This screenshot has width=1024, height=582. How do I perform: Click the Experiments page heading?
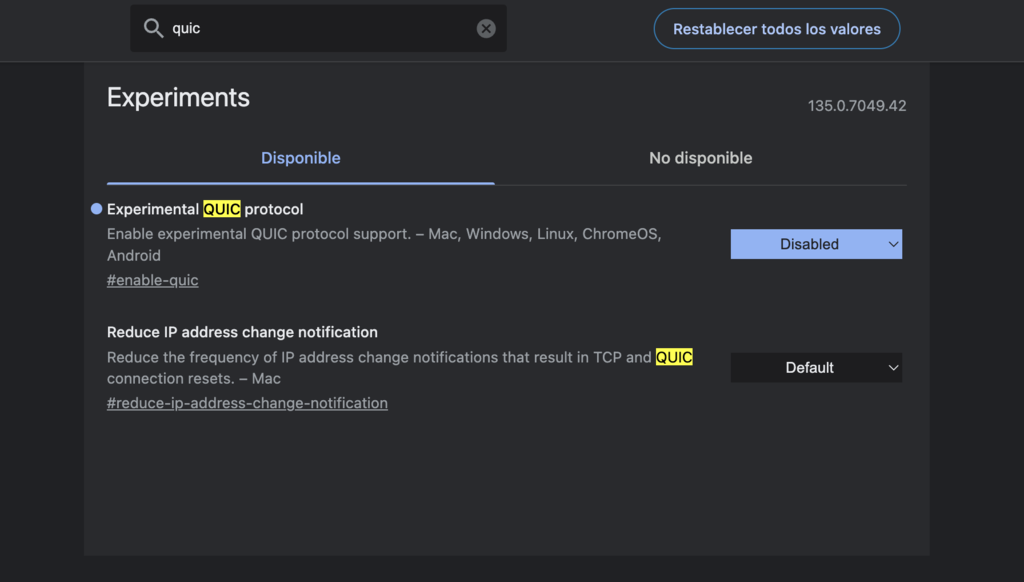tap(178, 97)
